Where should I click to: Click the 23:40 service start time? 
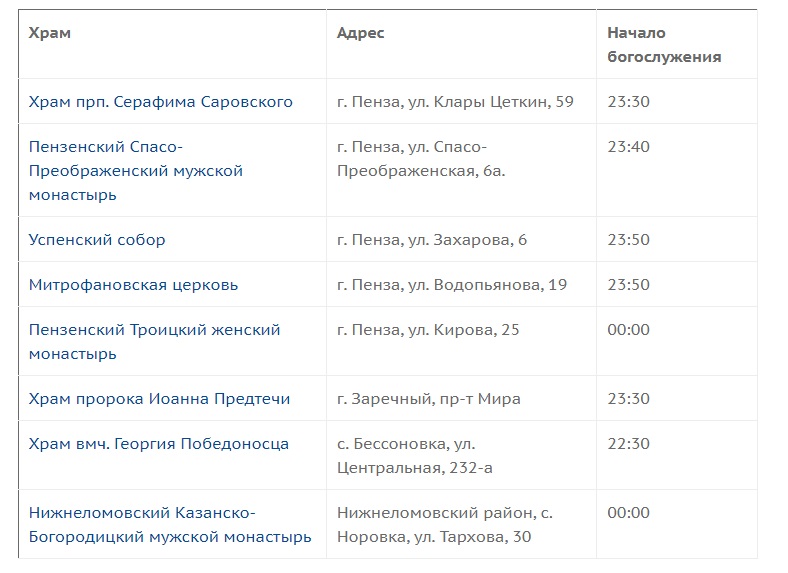[628, 147]
